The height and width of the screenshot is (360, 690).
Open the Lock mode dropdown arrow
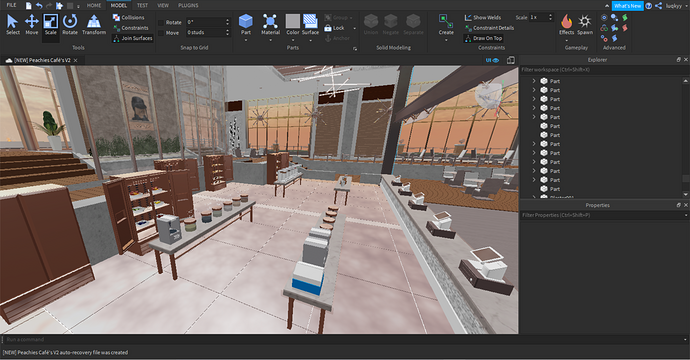pos(355,28)
